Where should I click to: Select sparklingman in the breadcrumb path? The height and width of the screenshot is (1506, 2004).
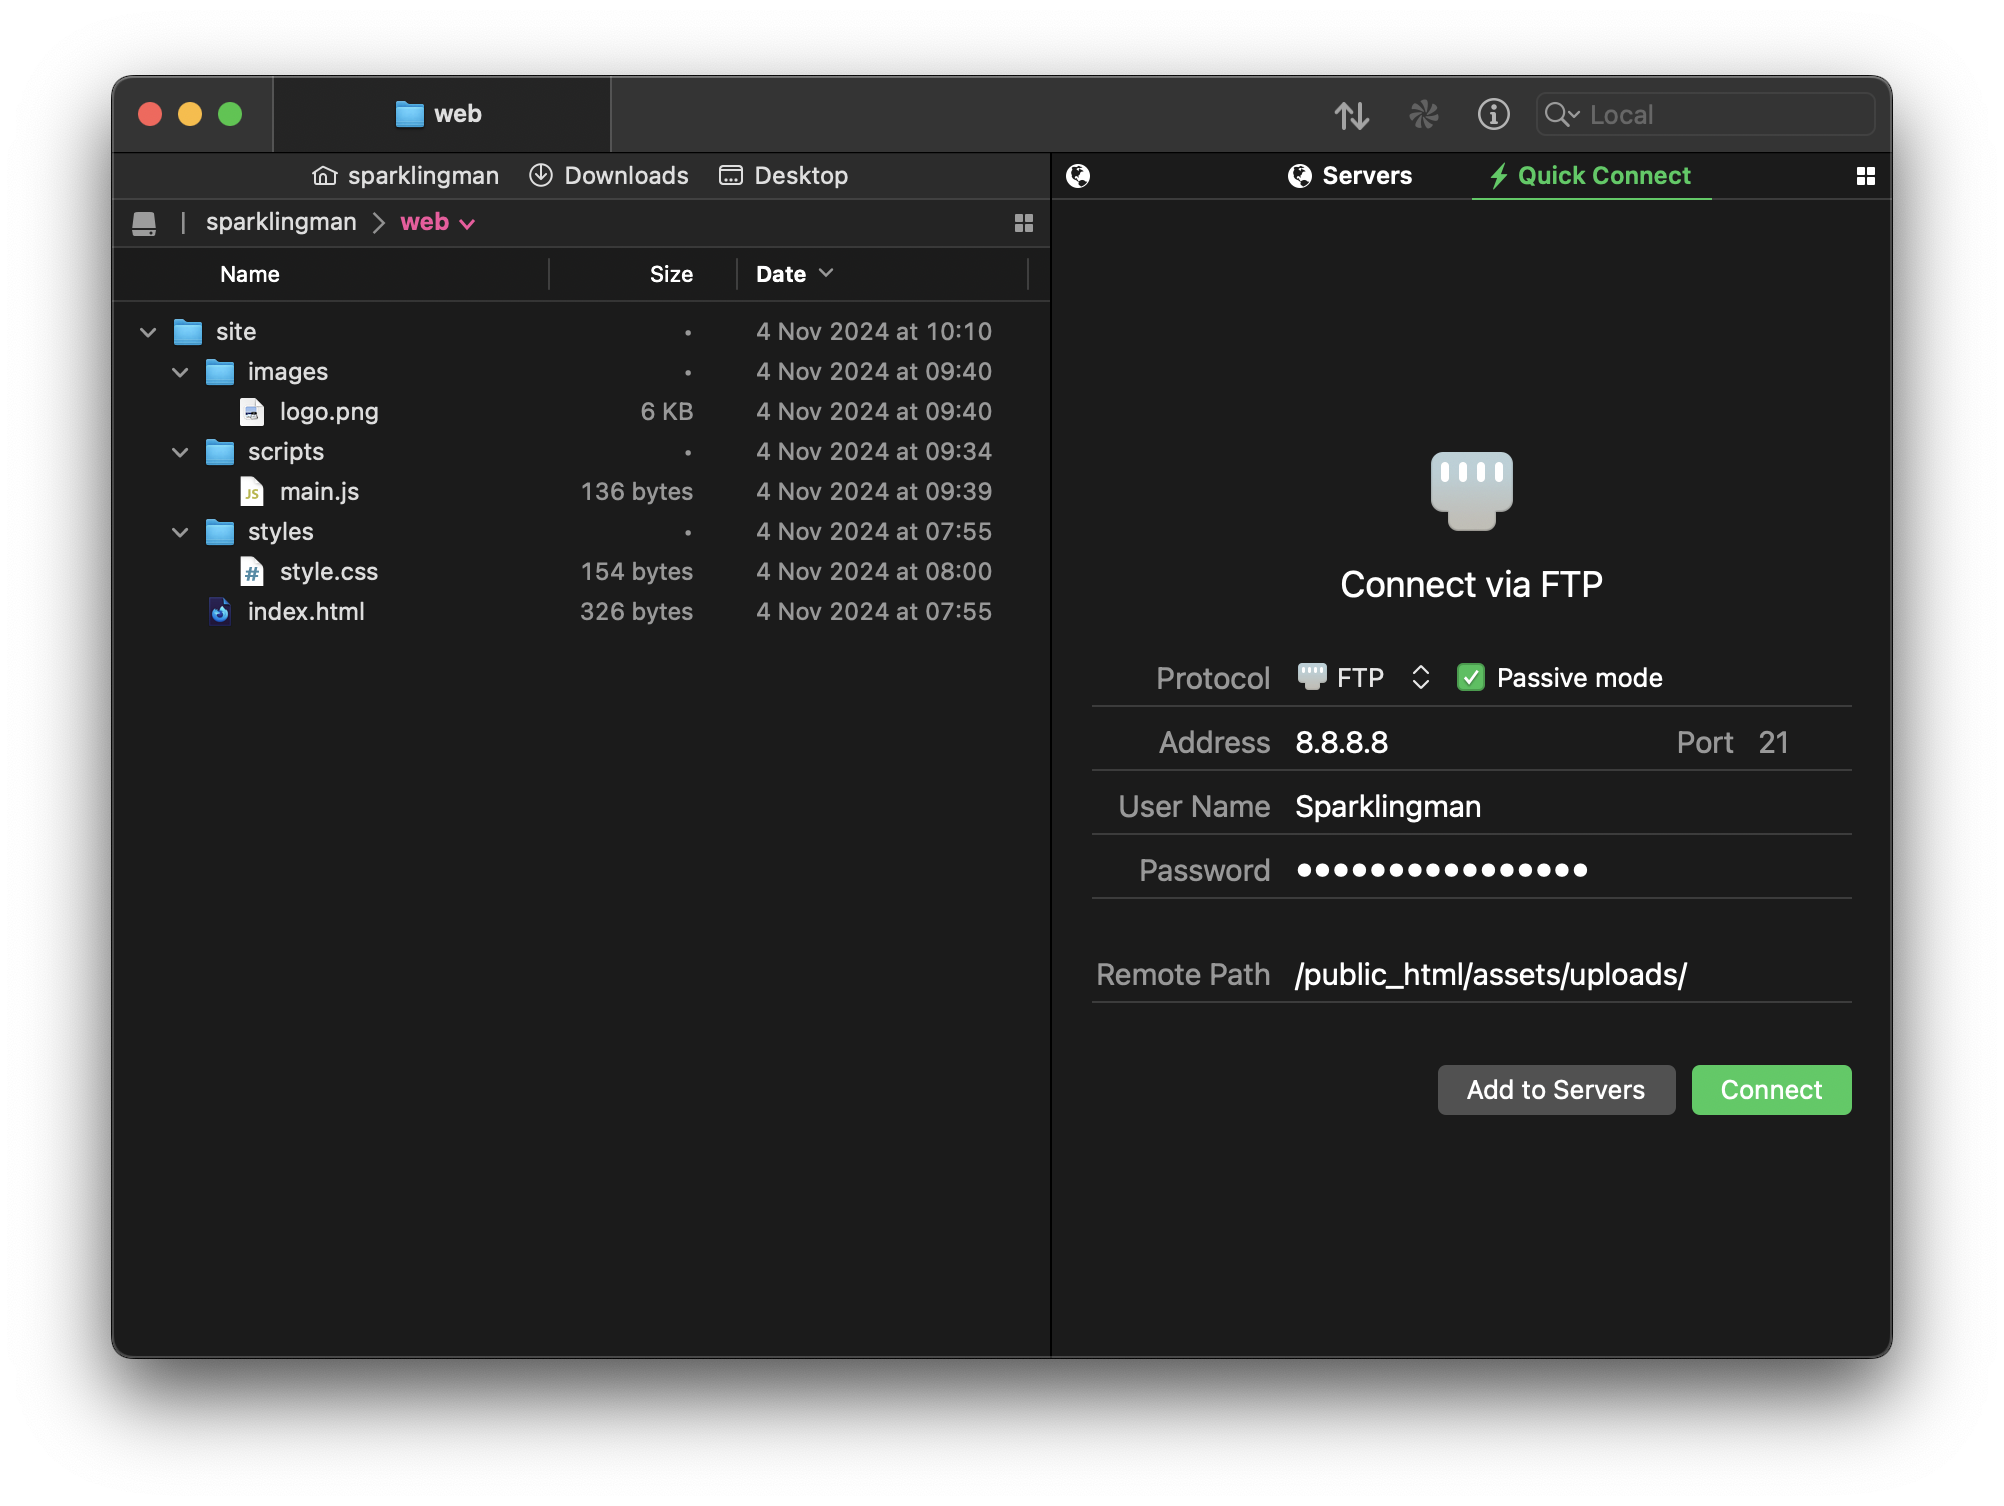point(281,222)
